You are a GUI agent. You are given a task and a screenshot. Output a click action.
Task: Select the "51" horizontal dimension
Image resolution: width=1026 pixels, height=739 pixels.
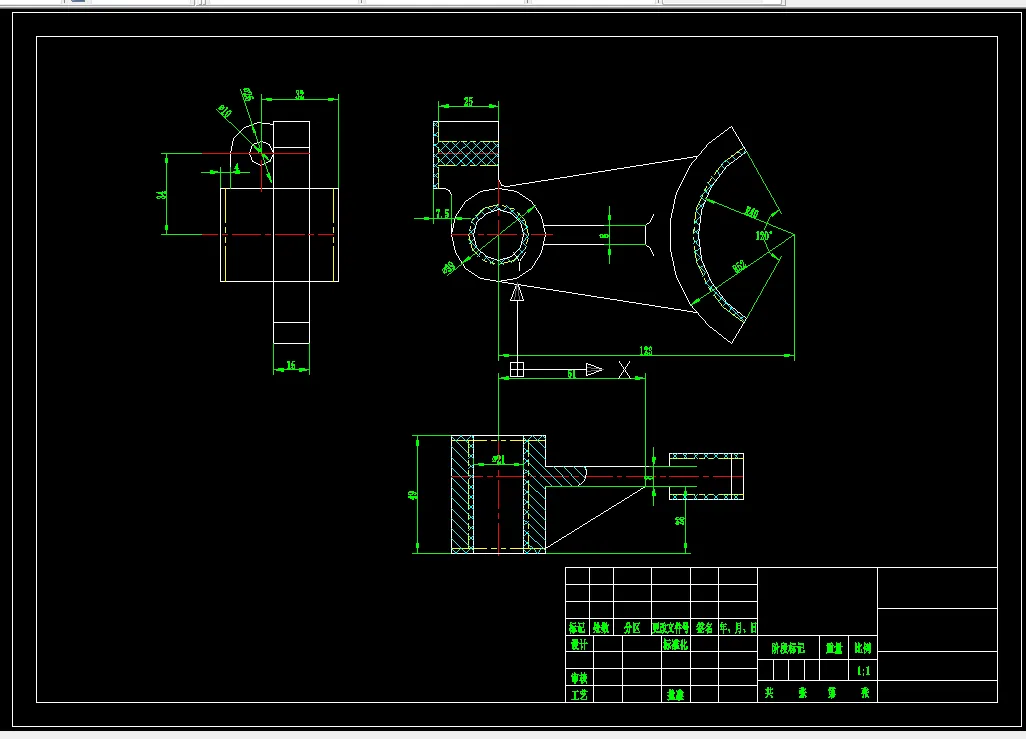[x=572, y=374]
